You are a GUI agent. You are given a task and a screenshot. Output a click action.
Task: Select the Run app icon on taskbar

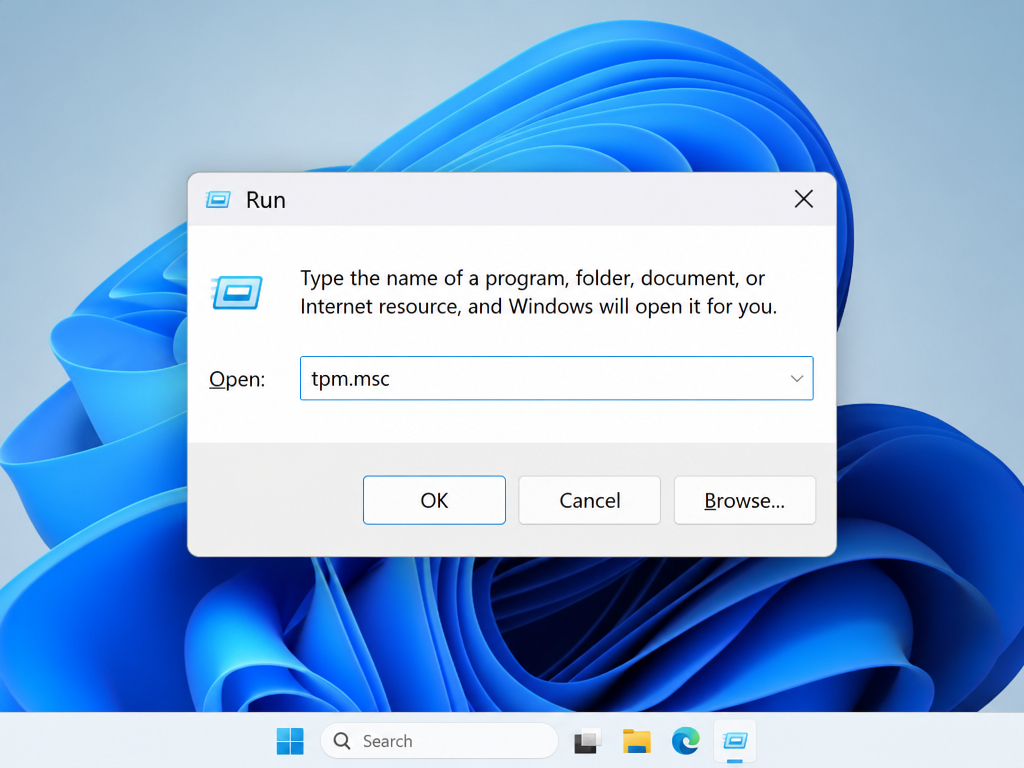(735, 741)
